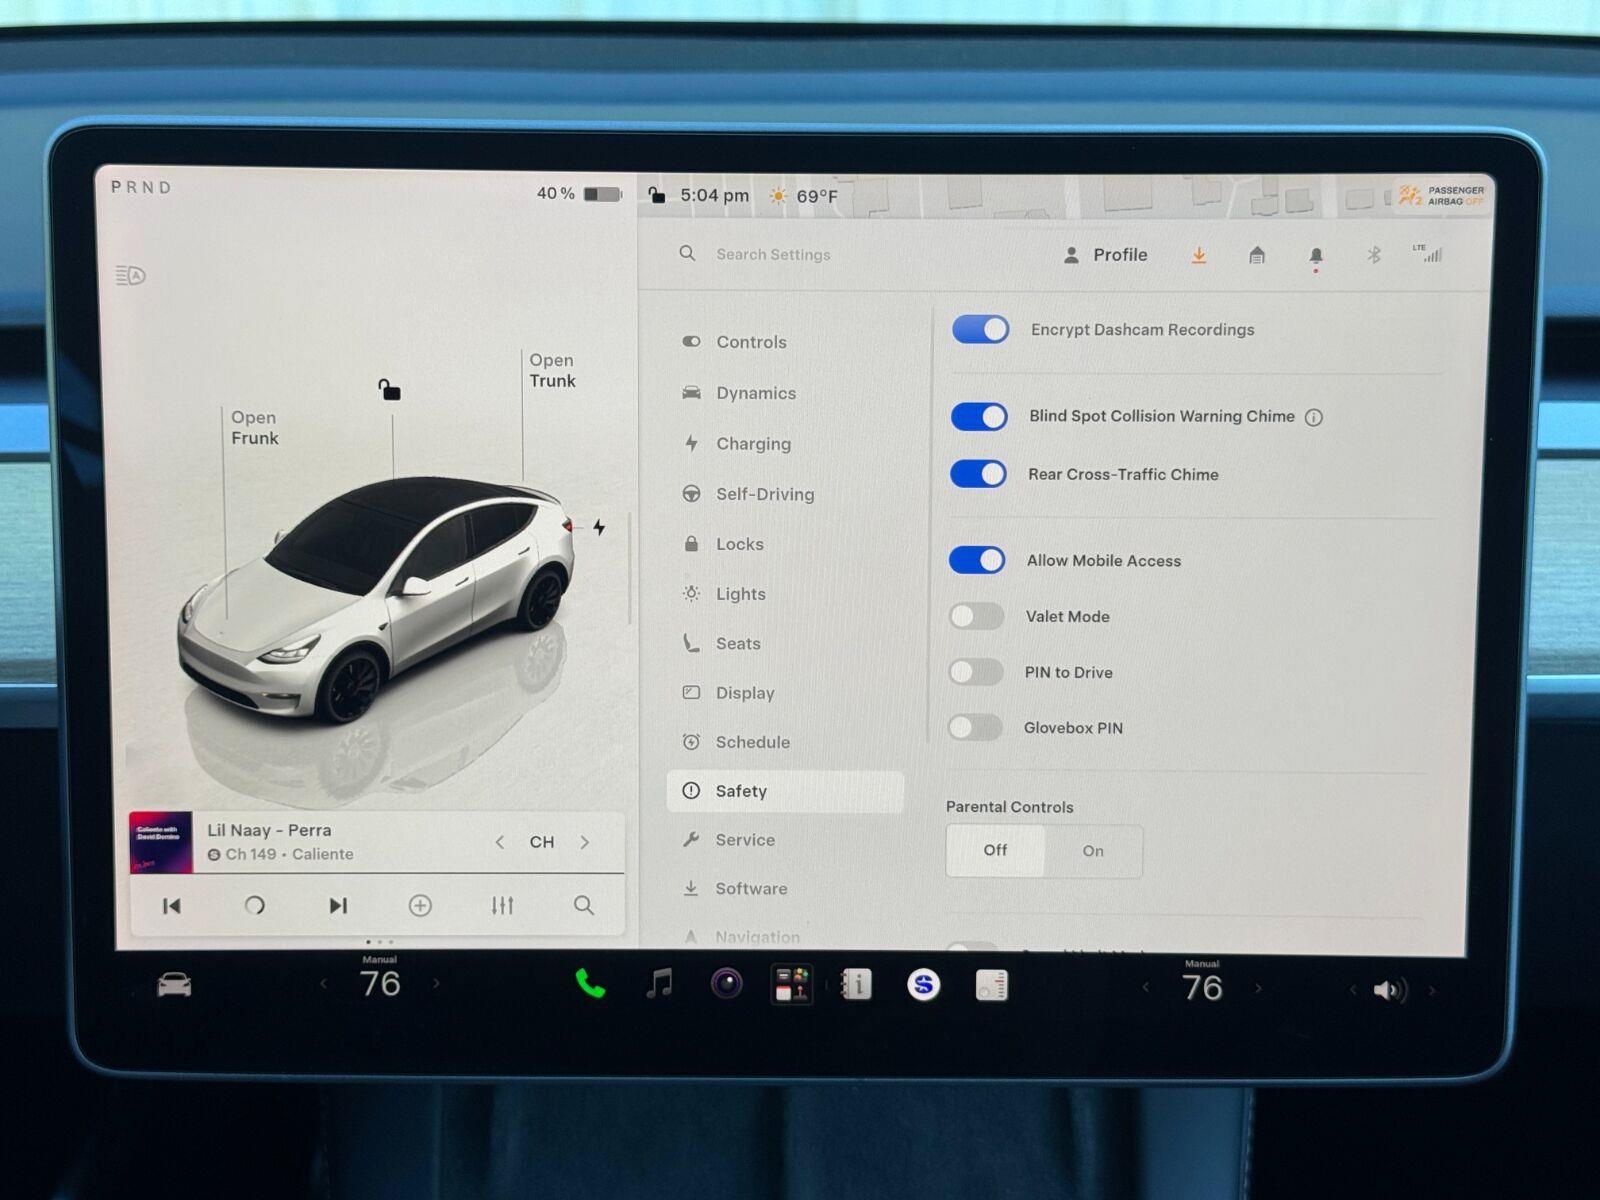Add station to favorites plus icon

(x=420, y=906)
